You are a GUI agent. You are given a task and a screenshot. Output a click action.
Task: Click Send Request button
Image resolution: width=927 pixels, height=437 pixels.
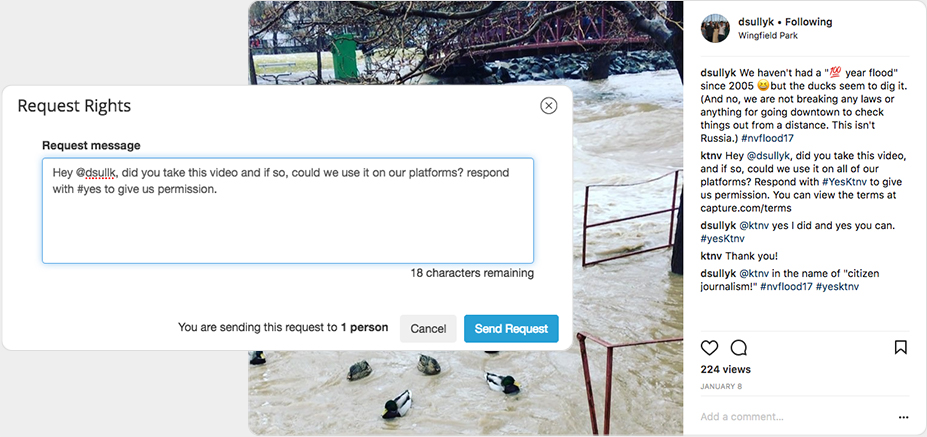511,328
